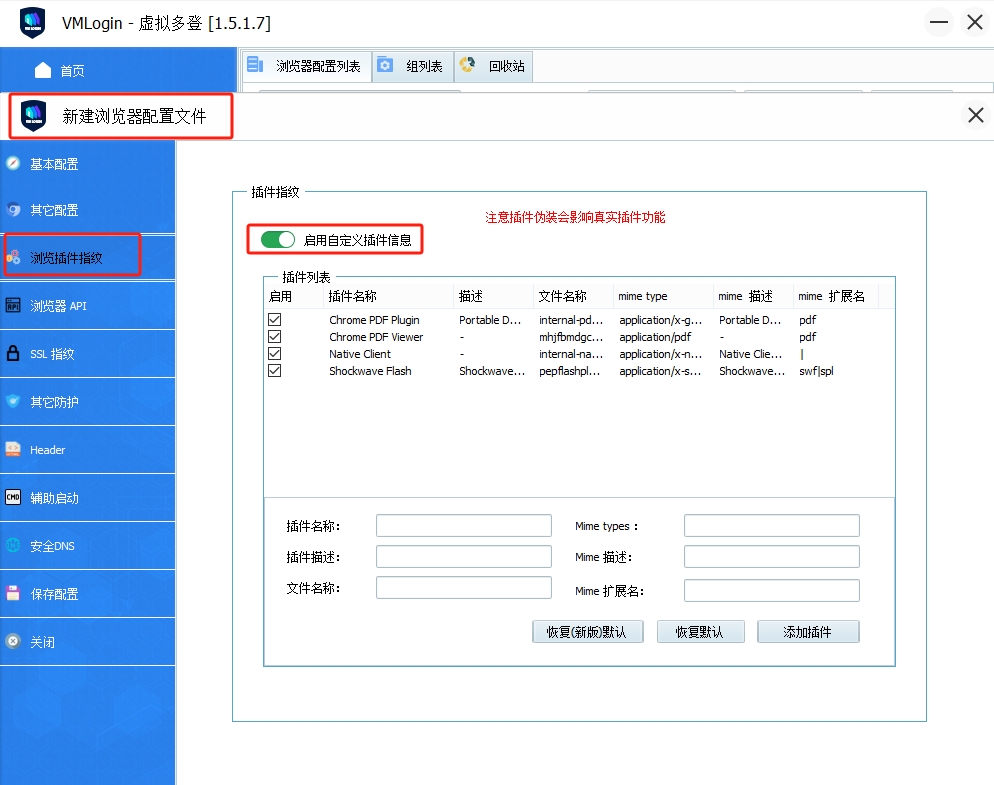Click the mime 扩展名 column header
The width and height of the screenshot is (994, 785).
(836, 296)
